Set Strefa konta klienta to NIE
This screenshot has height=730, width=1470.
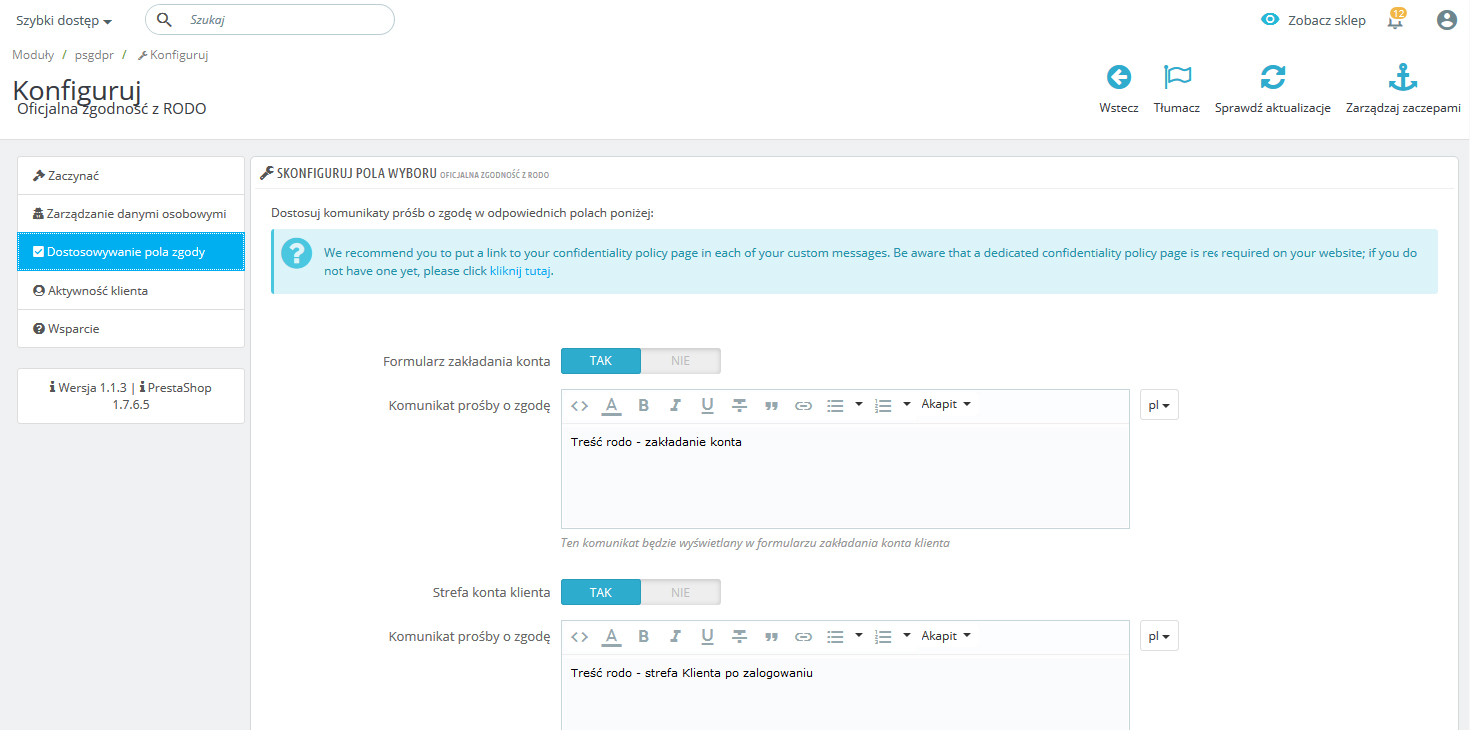click(680, 593)
